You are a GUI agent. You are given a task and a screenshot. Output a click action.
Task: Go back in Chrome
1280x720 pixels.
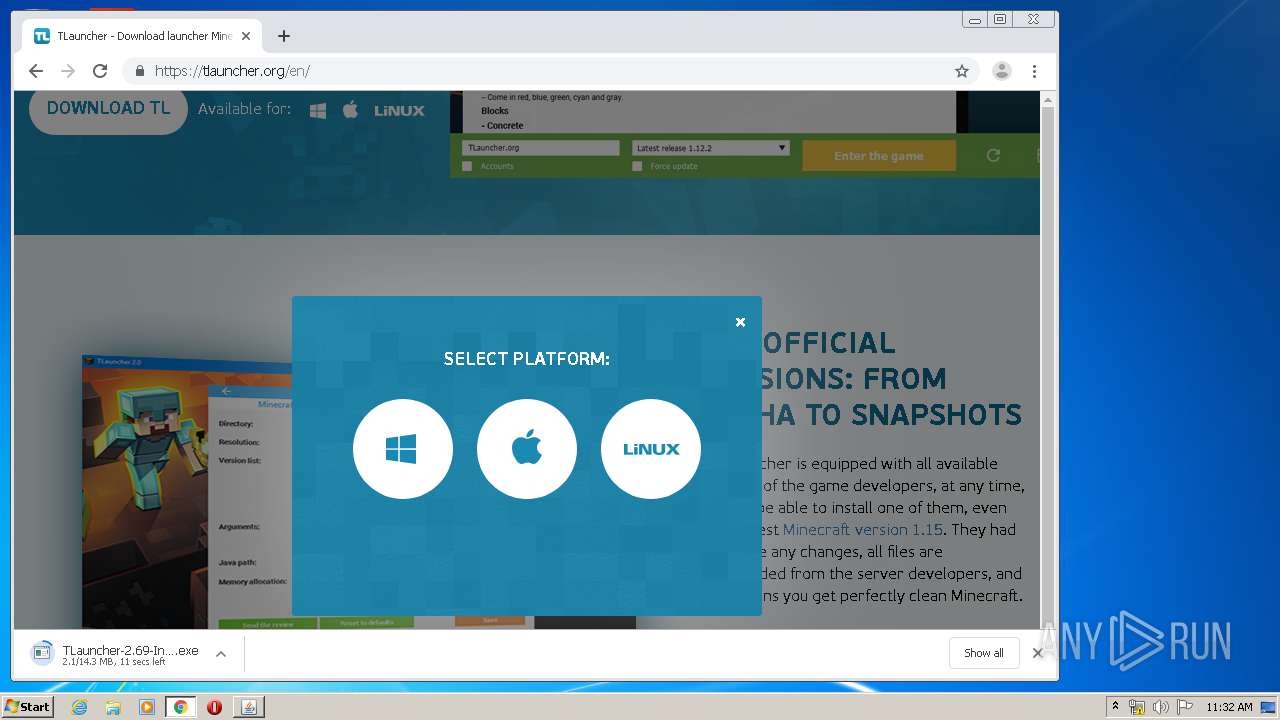click(36, 71)
